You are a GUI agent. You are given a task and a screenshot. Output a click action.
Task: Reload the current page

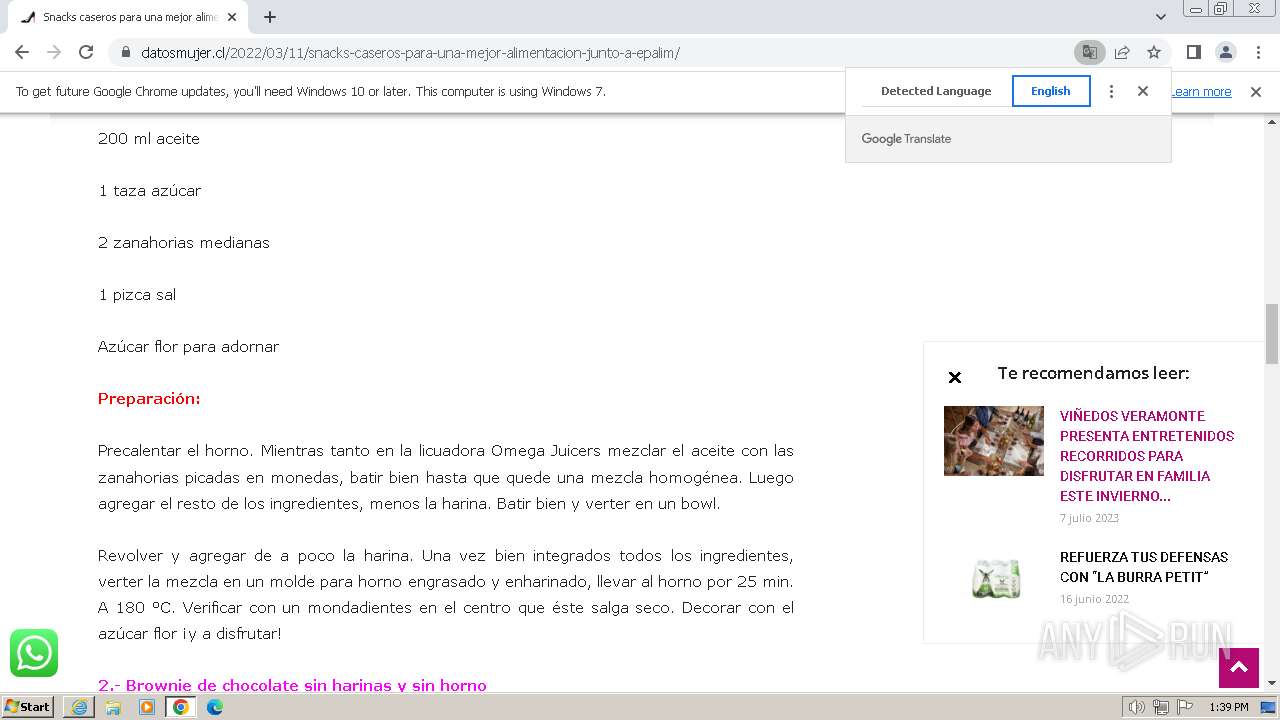tap(86, 52)
